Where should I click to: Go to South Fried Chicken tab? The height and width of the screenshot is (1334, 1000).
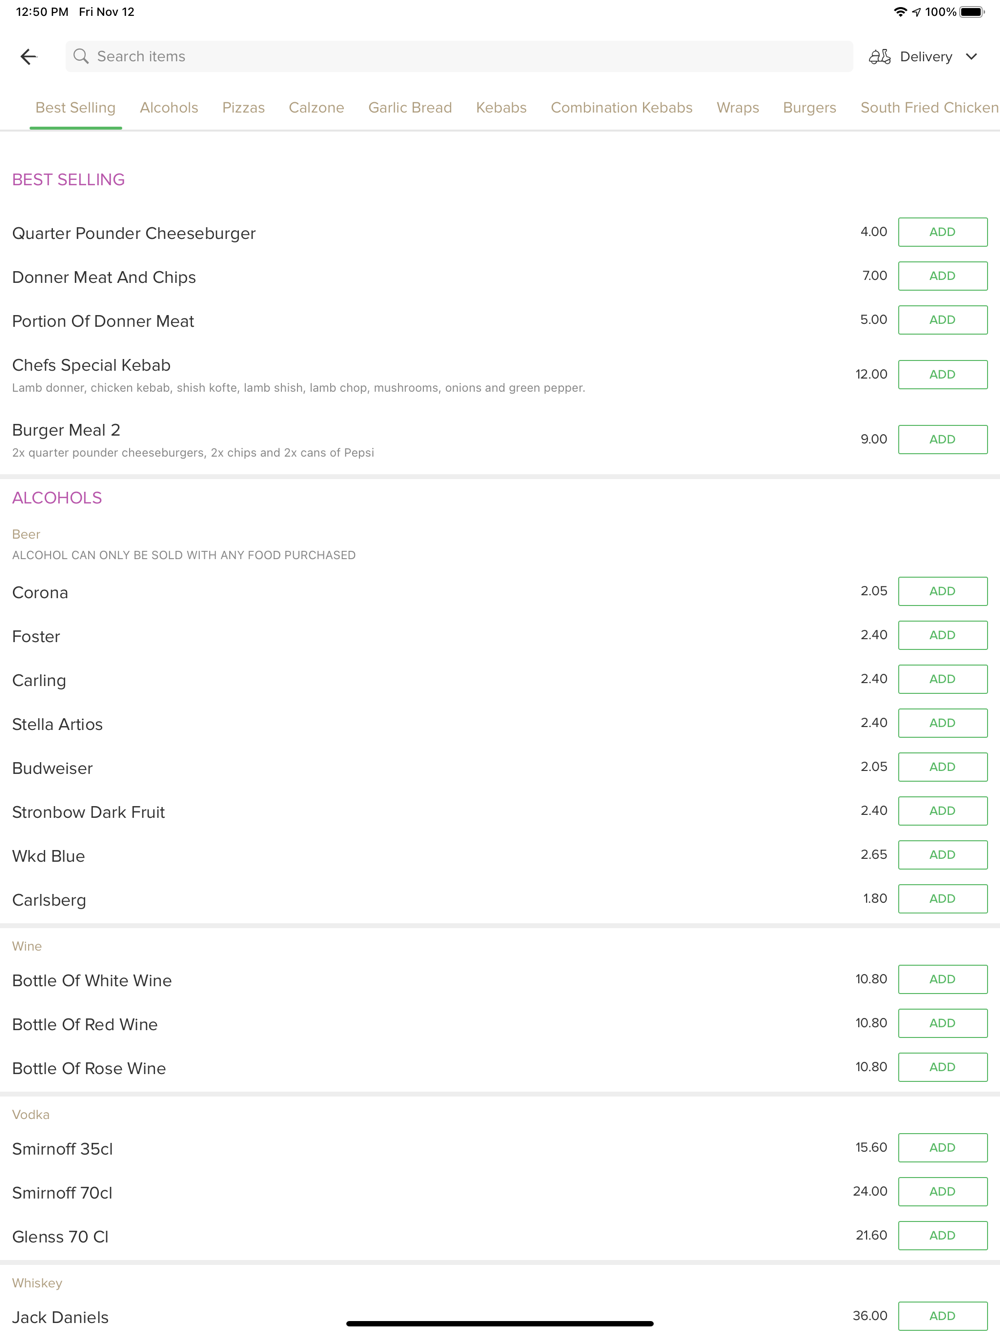(928, 108)
